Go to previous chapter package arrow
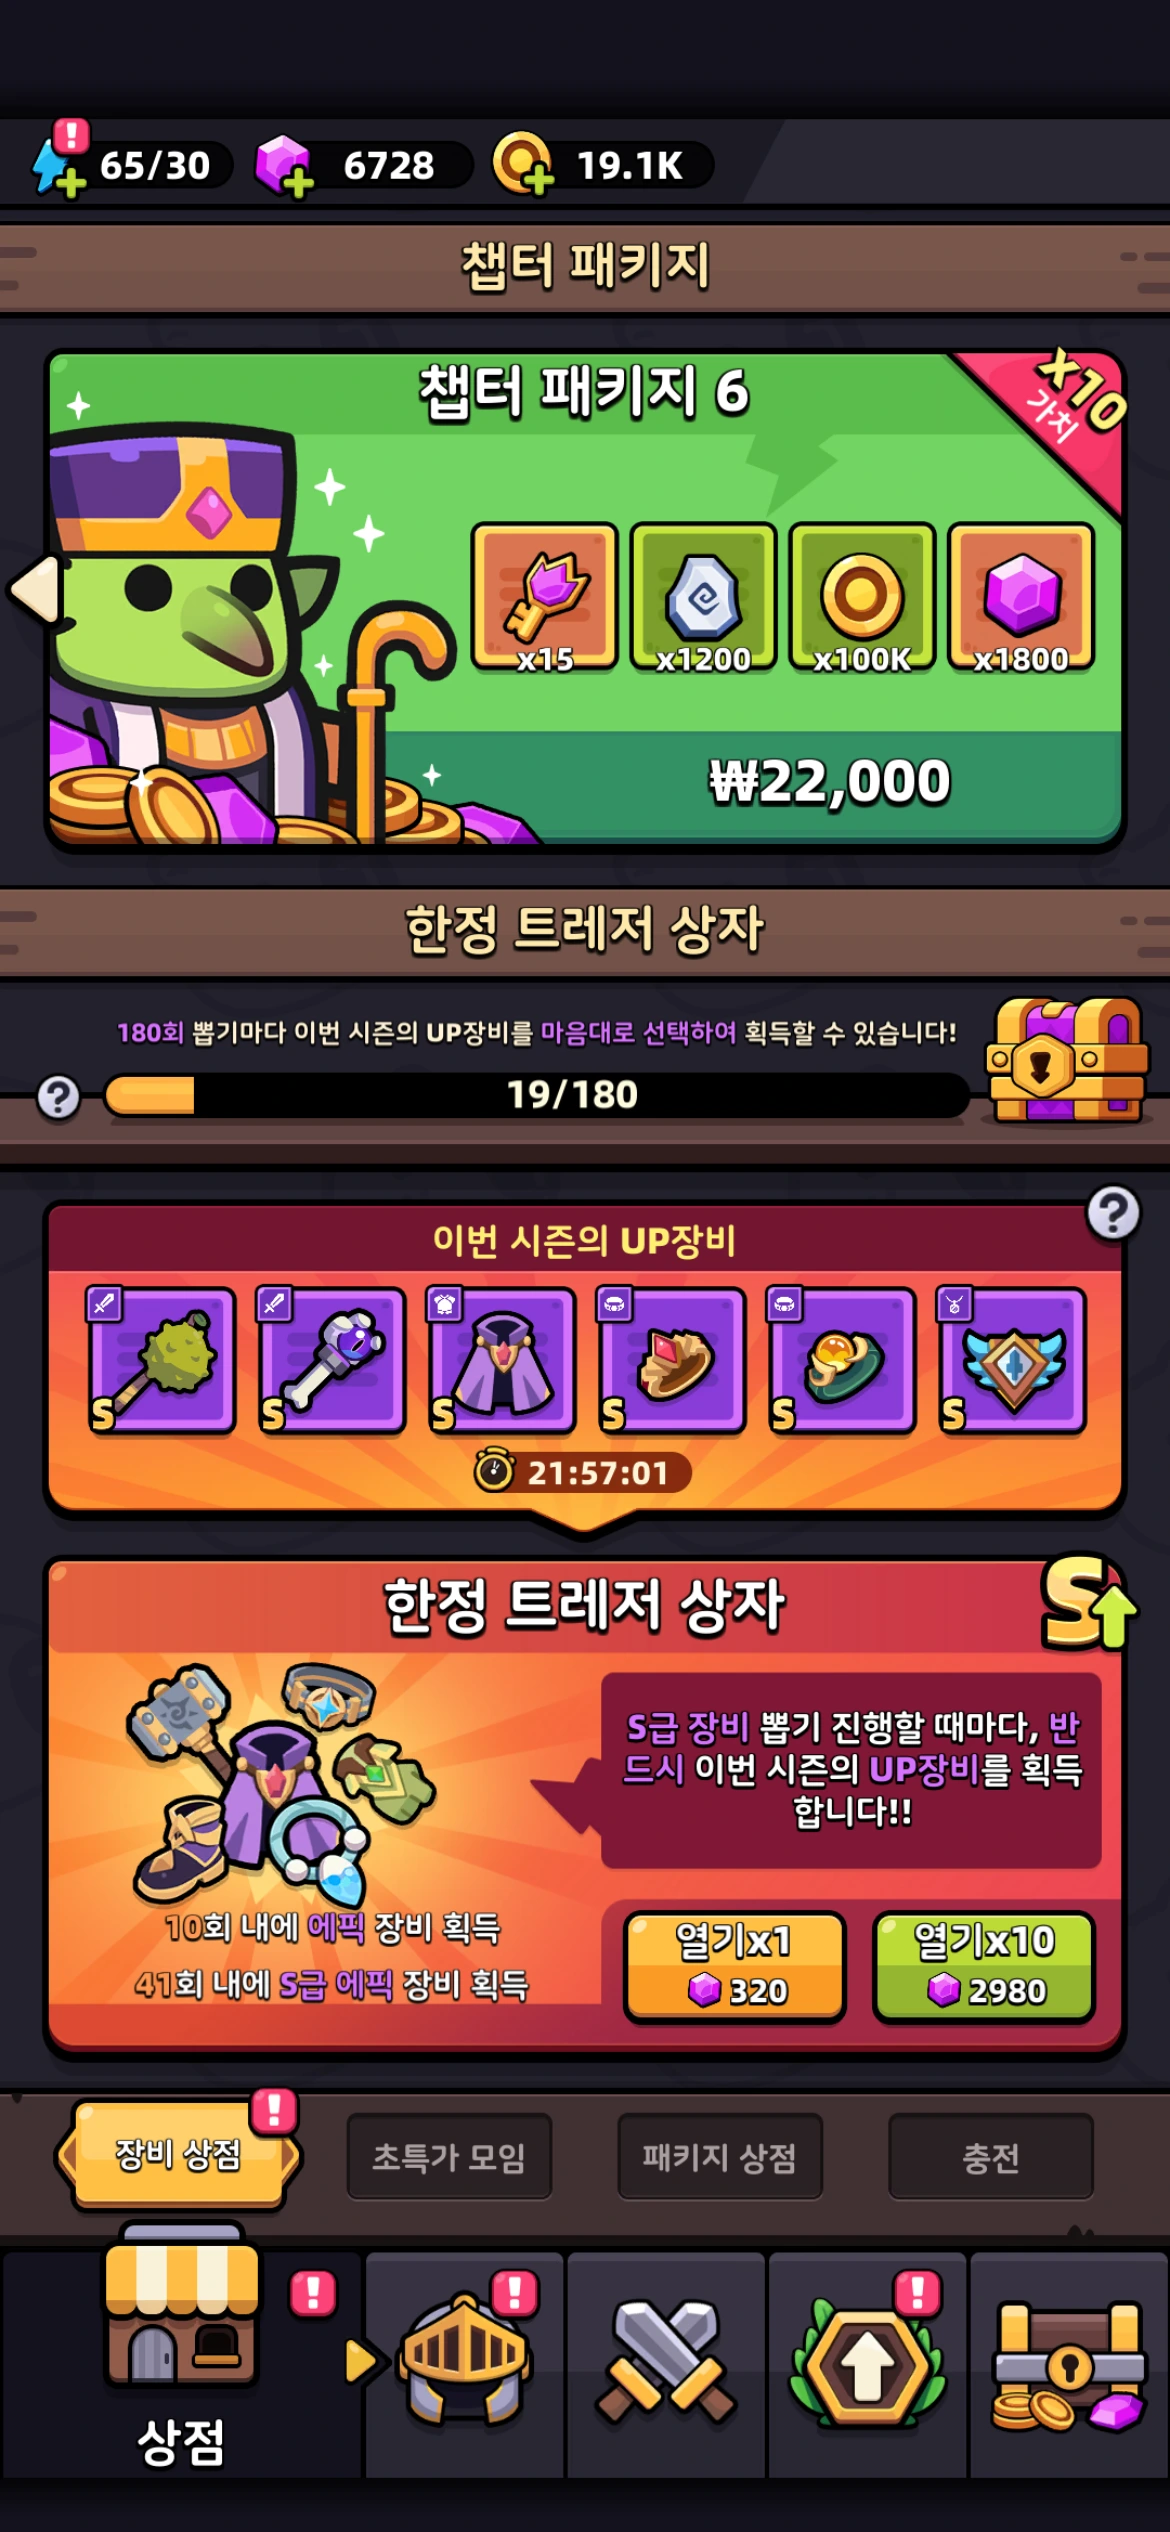1170x2532 pixels. point(37,590)
